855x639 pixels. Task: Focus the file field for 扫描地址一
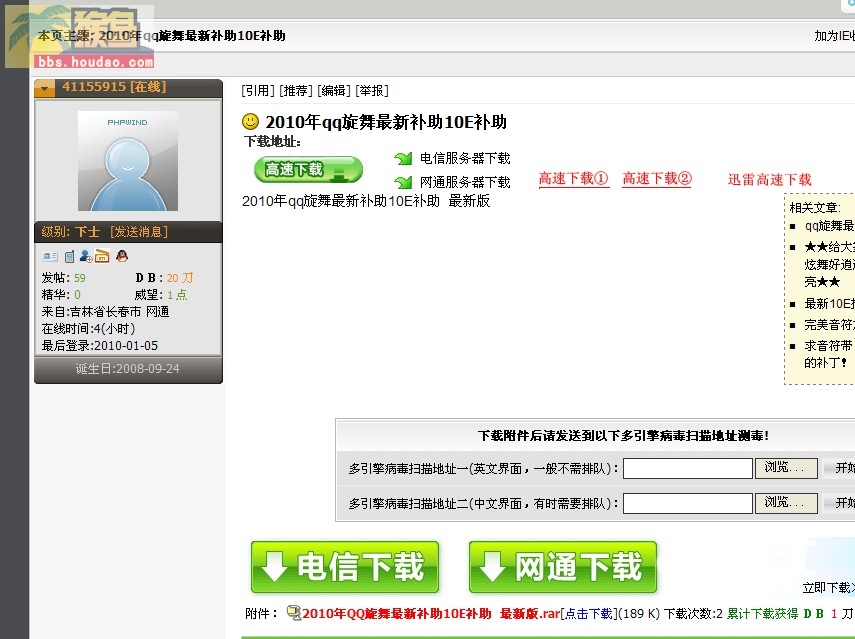click(x=688, y=468)
